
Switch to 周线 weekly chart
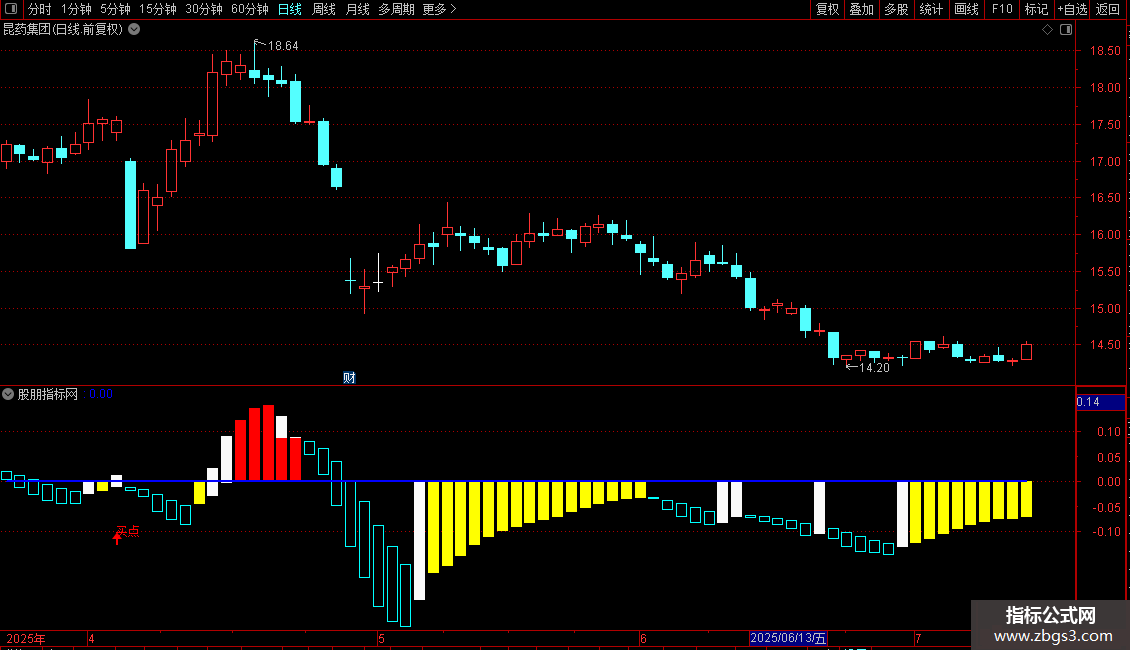tap(324, 9)
